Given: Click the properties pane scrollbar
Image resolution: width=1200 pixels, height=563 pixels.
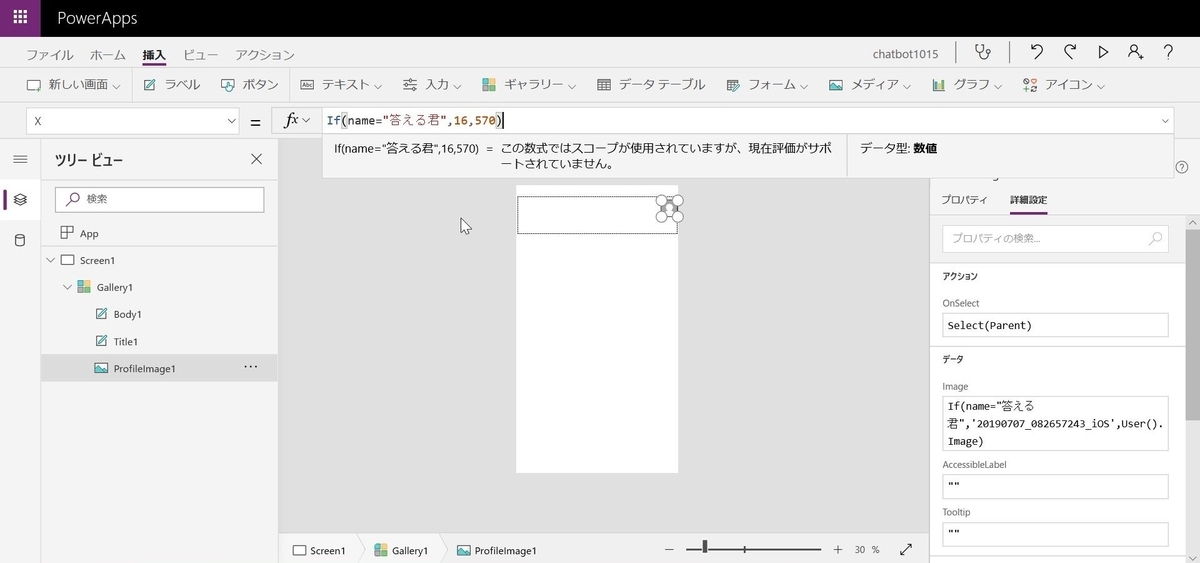Looking at the screenshot, I should click(x=1192, y=325).
